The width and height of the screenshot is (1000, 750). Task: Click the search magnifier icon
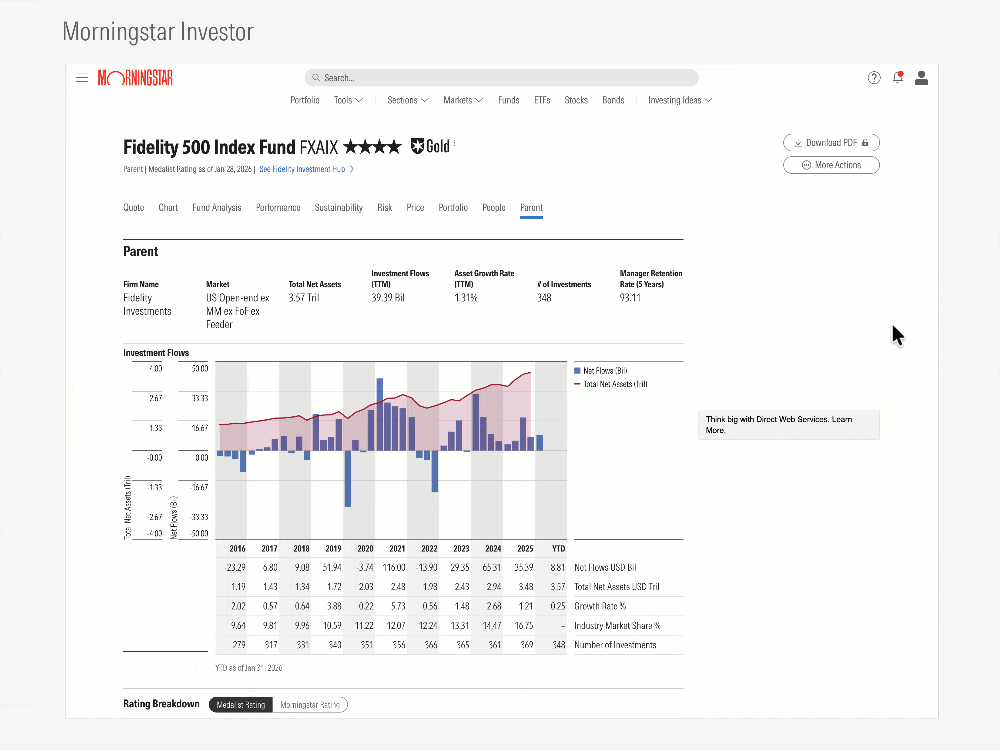(316, 78)
